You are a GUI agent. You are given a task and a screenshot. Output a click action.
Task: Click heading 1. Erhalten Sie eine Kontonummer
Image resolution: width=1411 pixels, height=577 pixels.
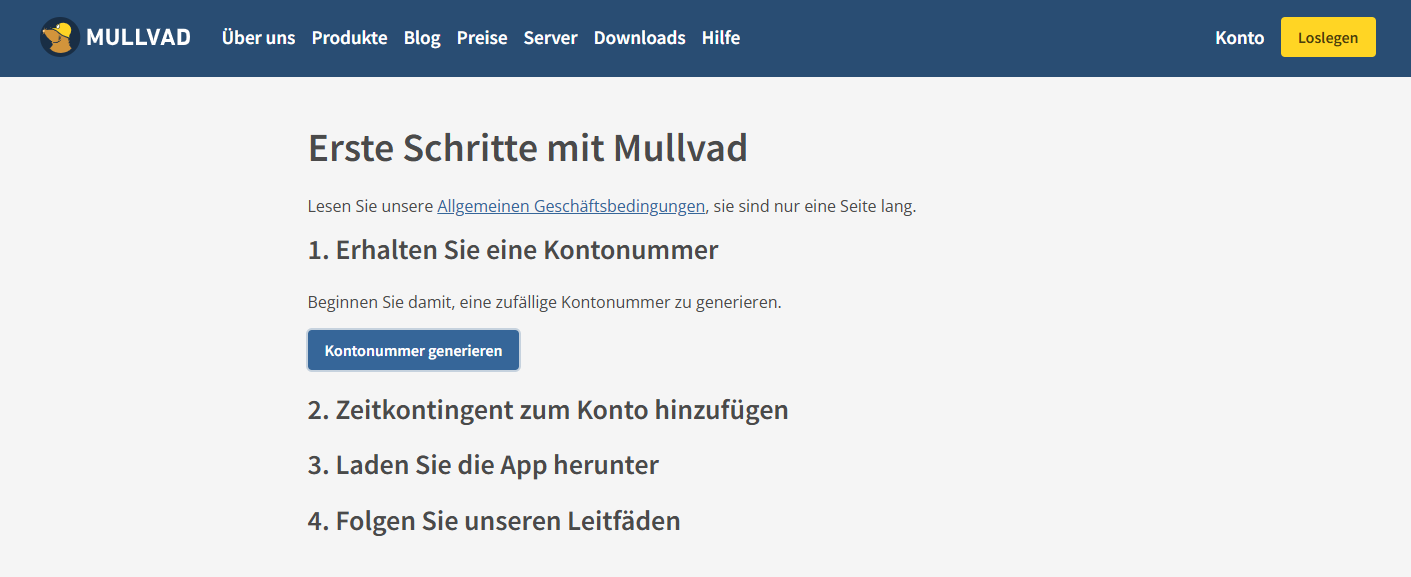pos(513,250)
